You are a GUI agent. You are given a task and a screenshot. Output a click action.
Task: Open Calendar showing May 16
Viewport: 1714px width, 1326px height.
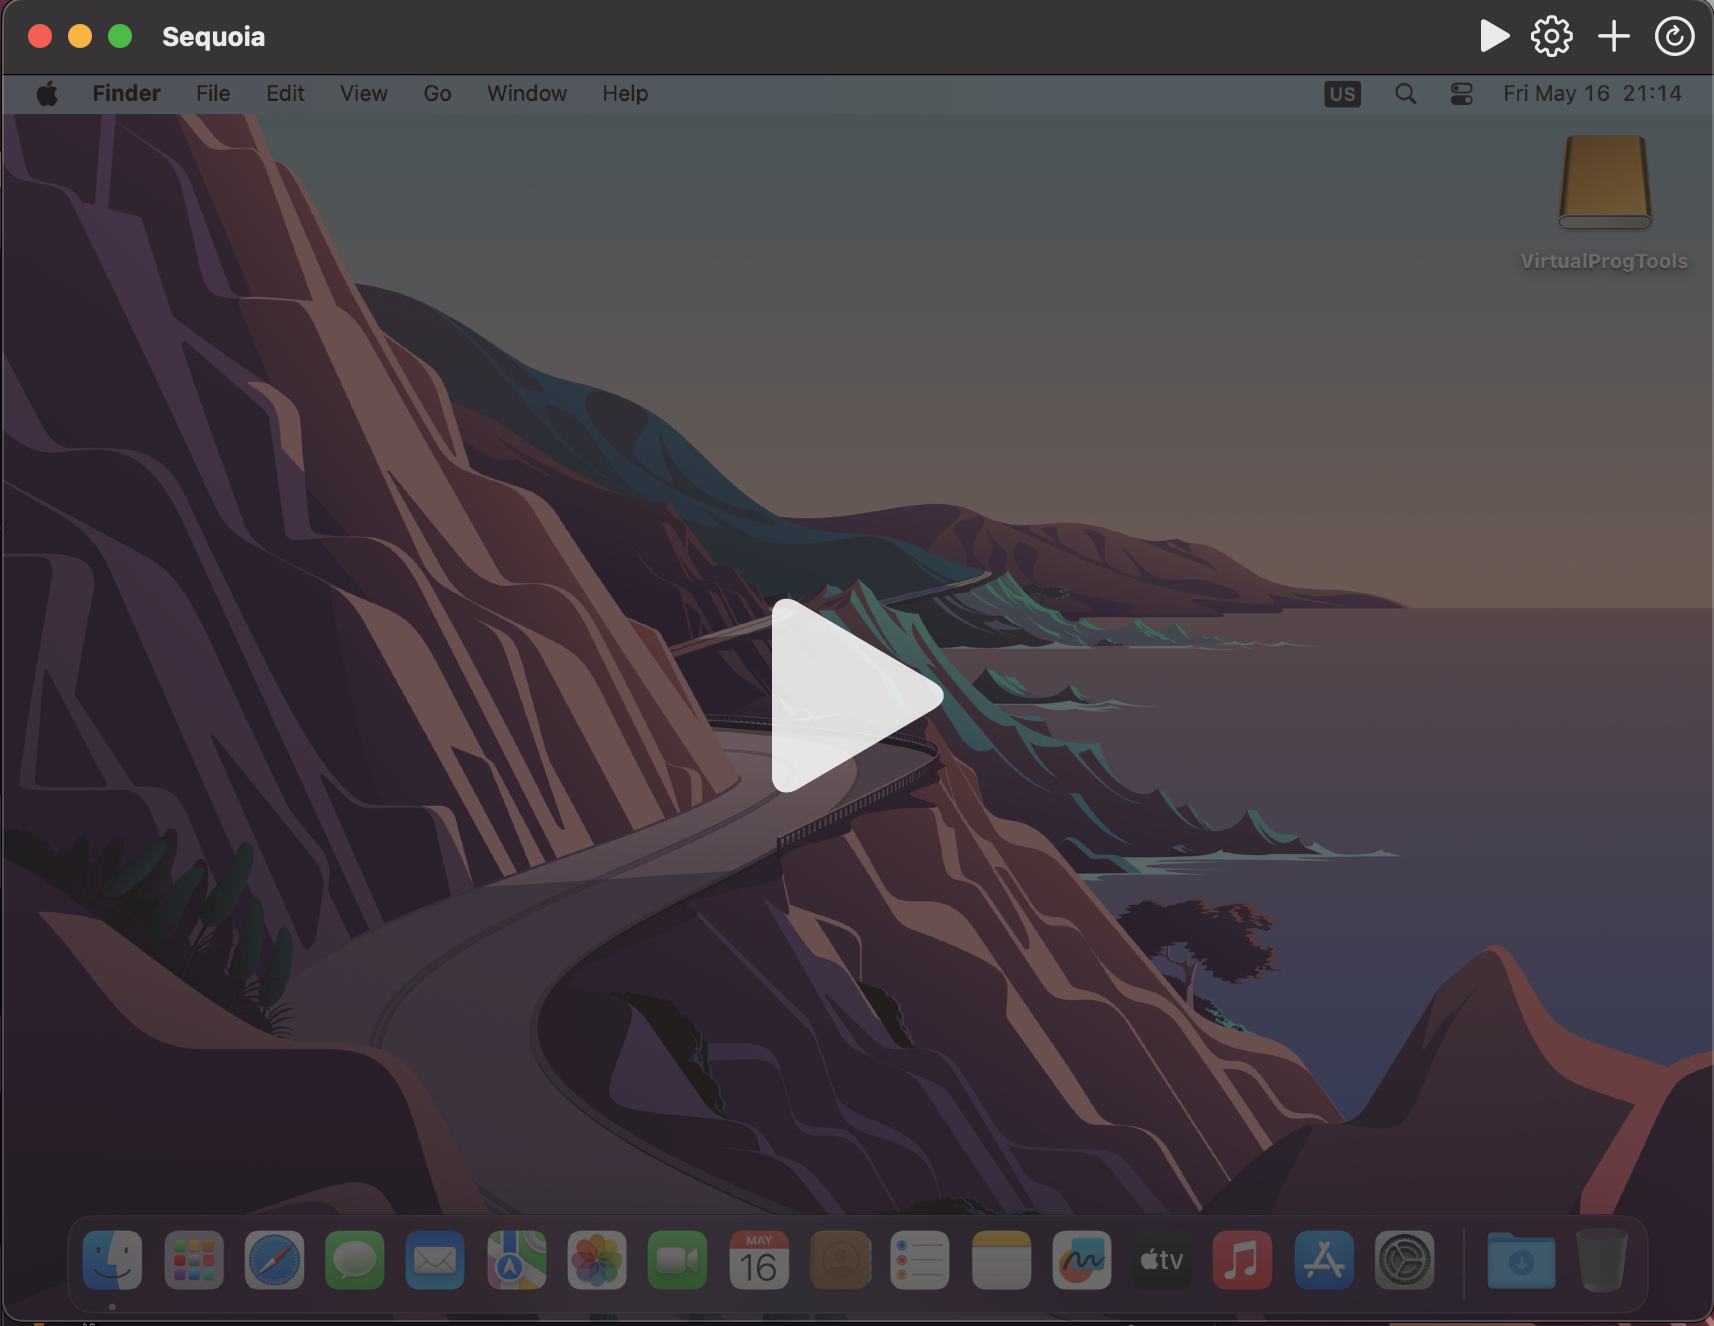coord(758,1260)
